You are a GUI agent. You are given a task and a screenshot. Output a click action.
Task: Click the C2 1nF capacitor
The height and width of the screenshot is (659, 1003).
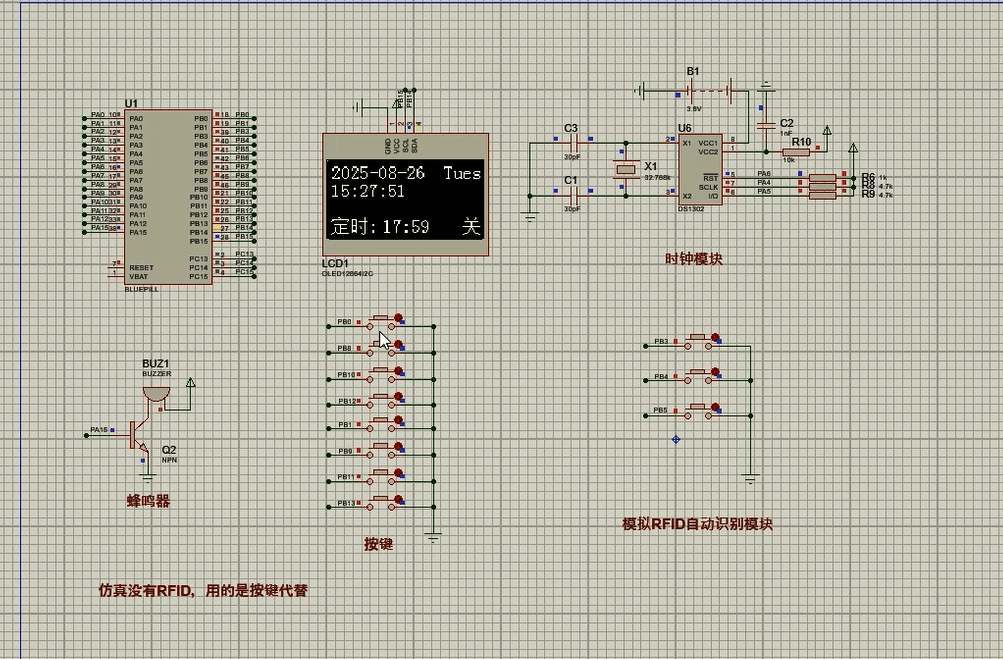tap(766, 125)
